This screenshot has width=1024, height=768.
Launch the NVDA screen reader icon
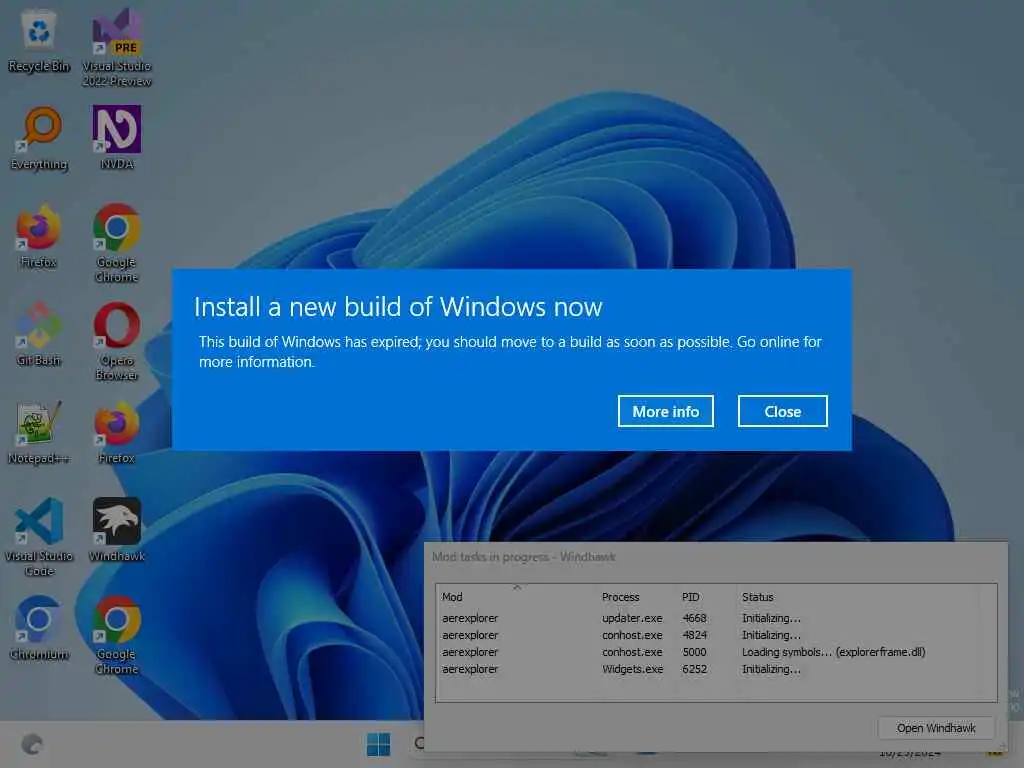117,138
